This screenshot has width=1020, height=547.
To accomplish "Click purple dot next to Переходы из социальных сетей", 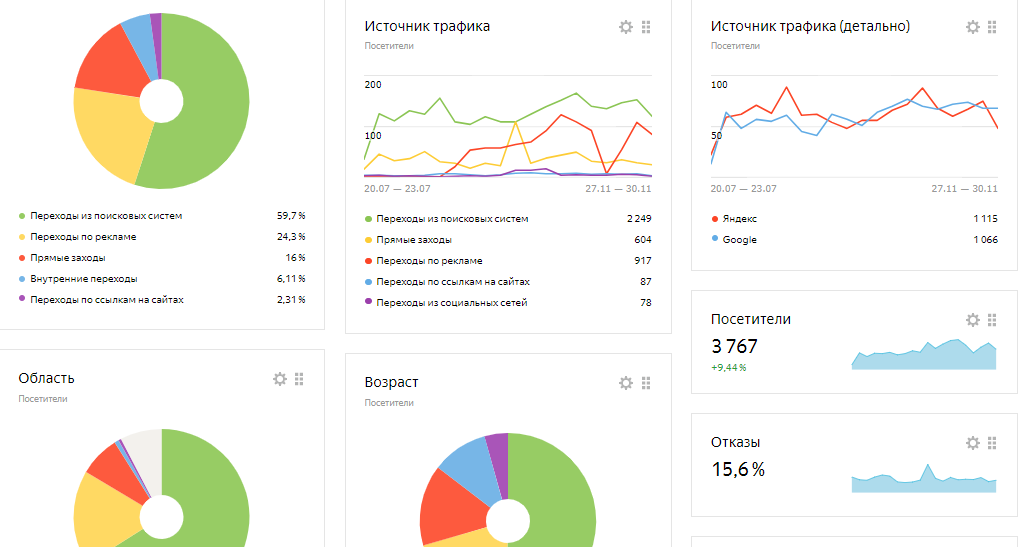I will pos(368,302).
